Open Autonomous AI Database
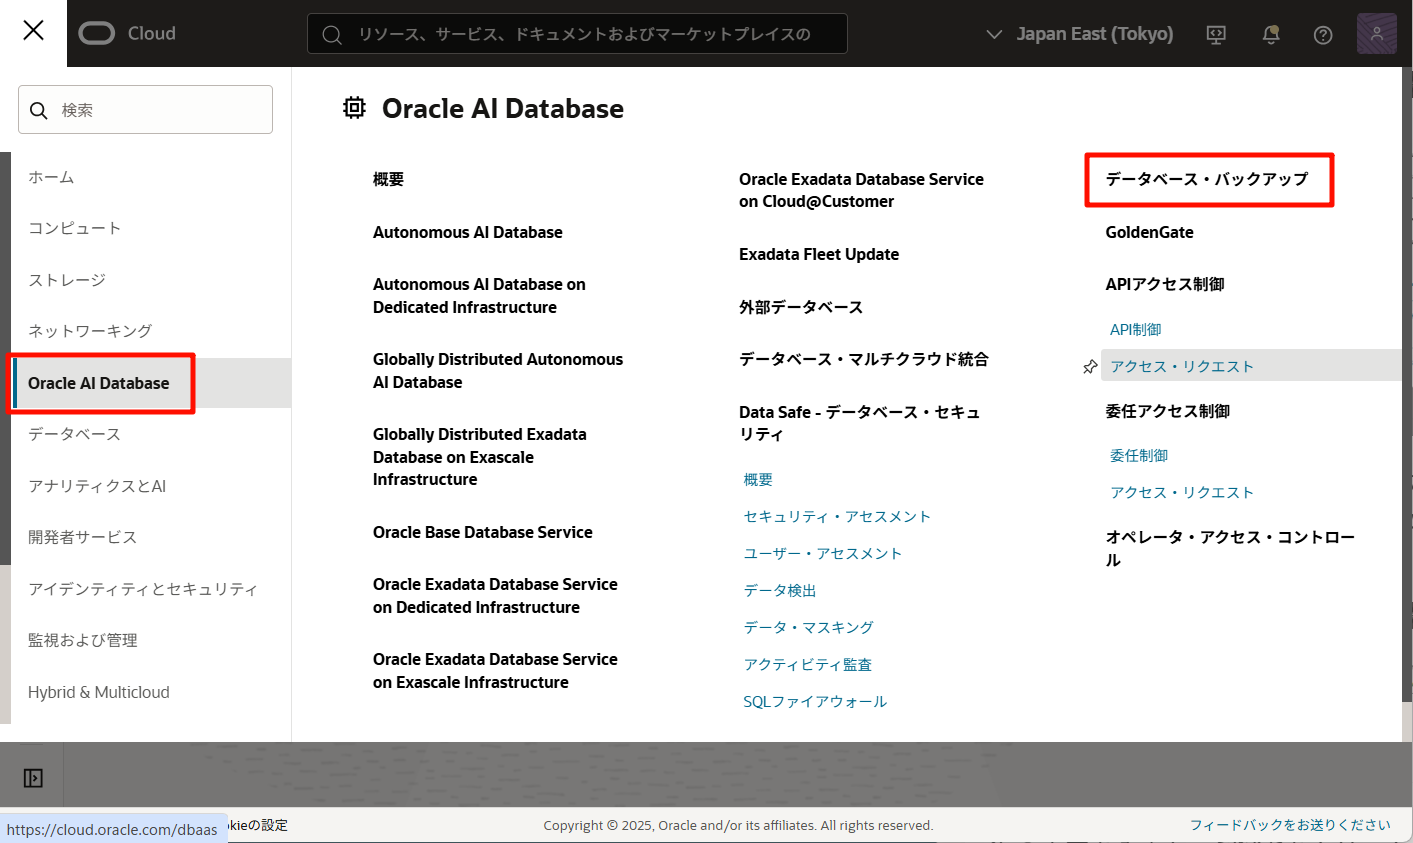 click(x=468, y=232)
